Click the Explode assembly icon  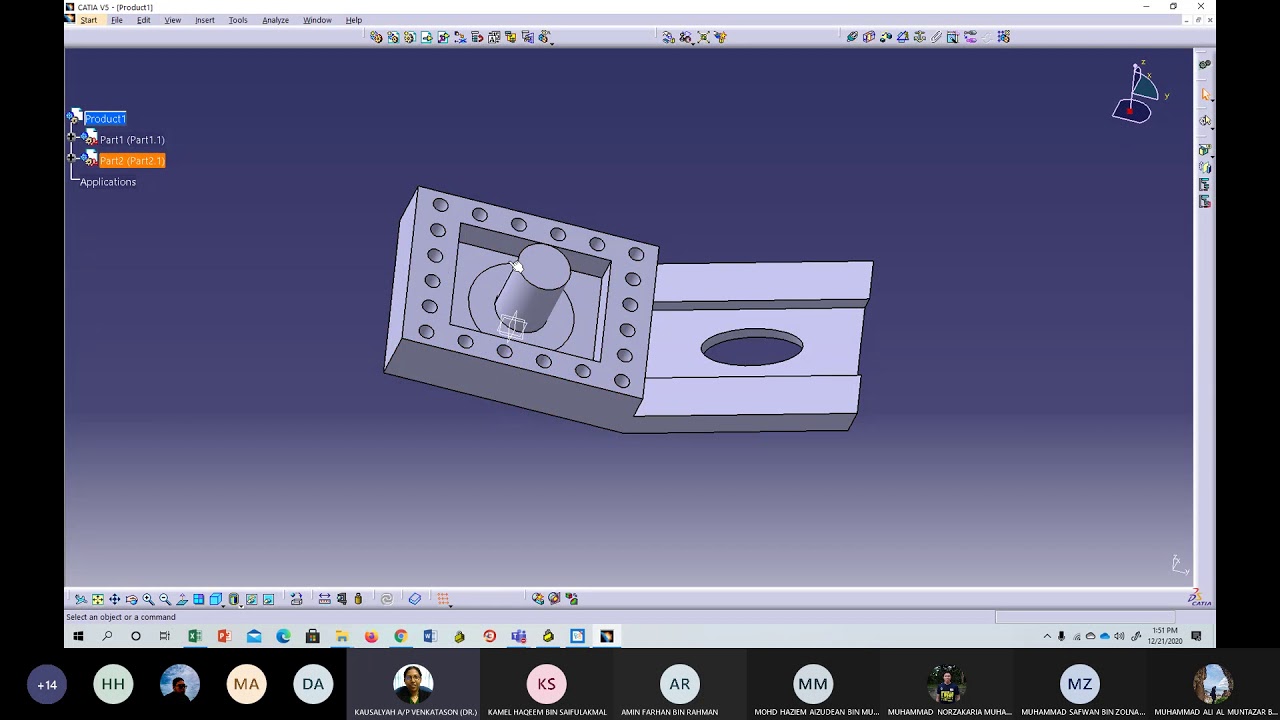coord(703,37)
